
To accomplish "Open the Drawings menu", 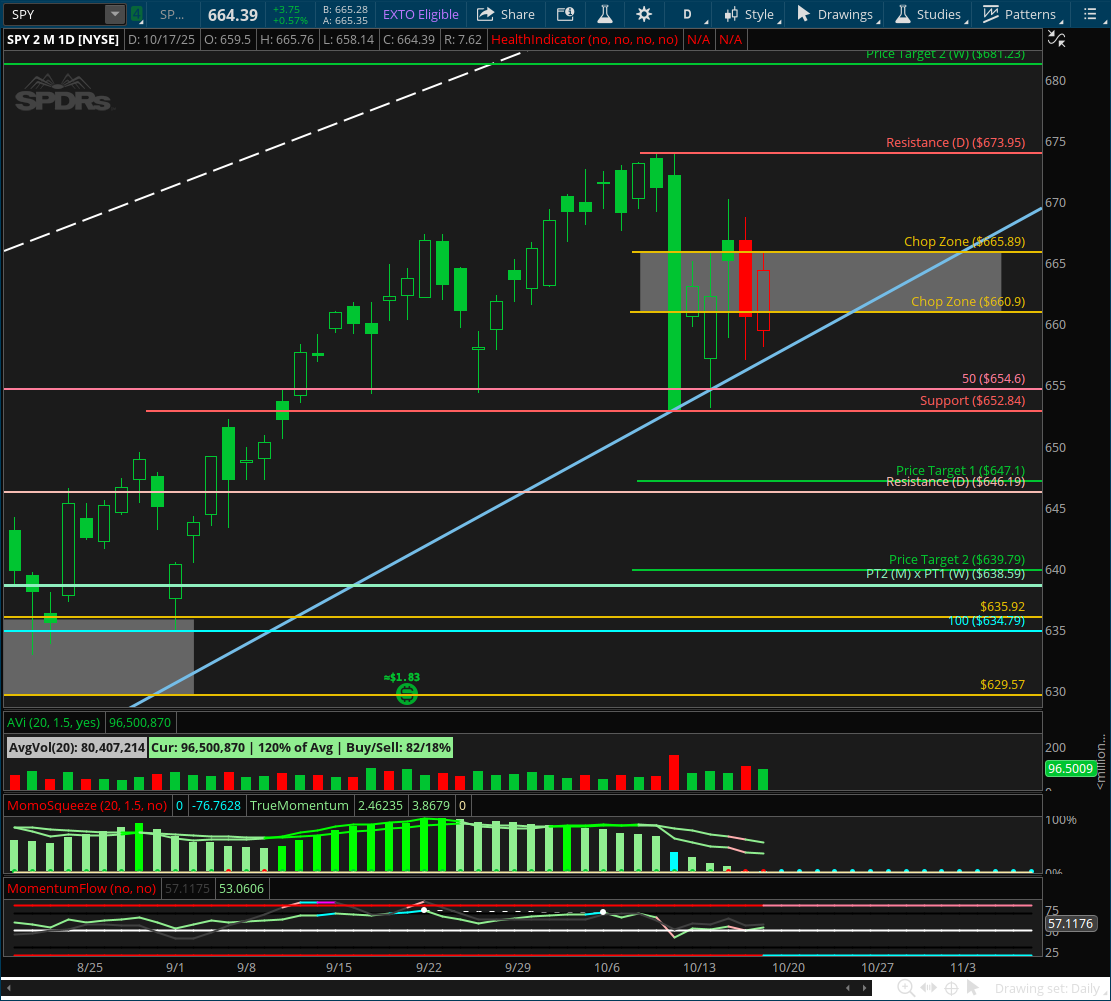I will coord(838,14).
